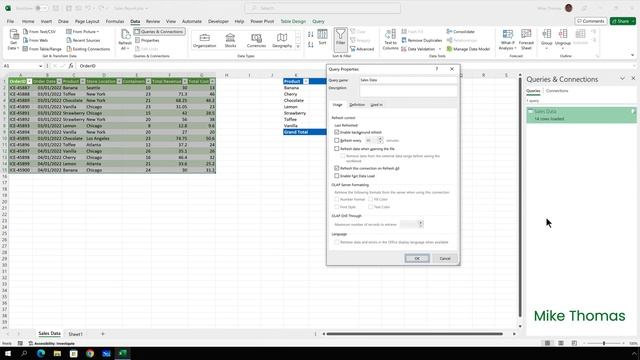Click the Share button
This screenshot has height=360, width=640.
pos(622,21)
